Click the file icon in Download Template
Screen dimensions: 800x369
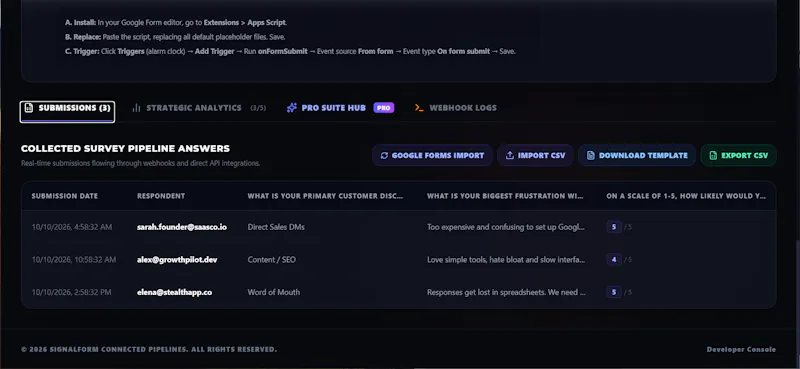[x=590, y=156]
